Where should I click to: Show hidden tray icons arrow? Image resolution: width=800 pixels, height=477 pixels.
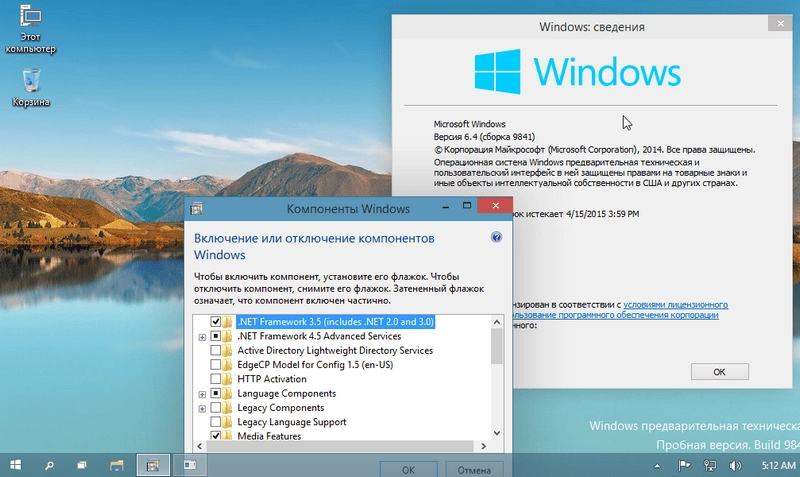pyautogui.click(x=657, y=465)
